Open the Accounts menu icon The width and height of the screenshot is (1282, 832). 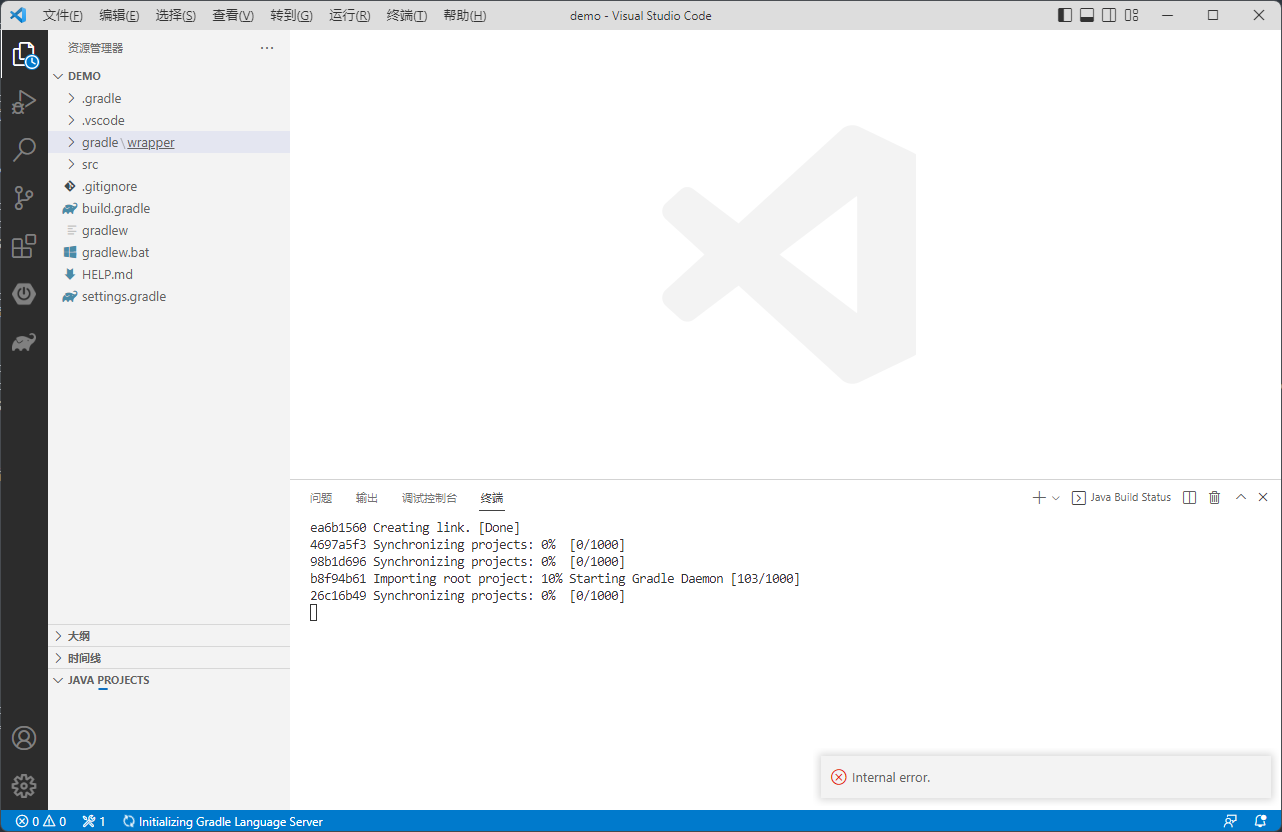click(x=24, y=738)
